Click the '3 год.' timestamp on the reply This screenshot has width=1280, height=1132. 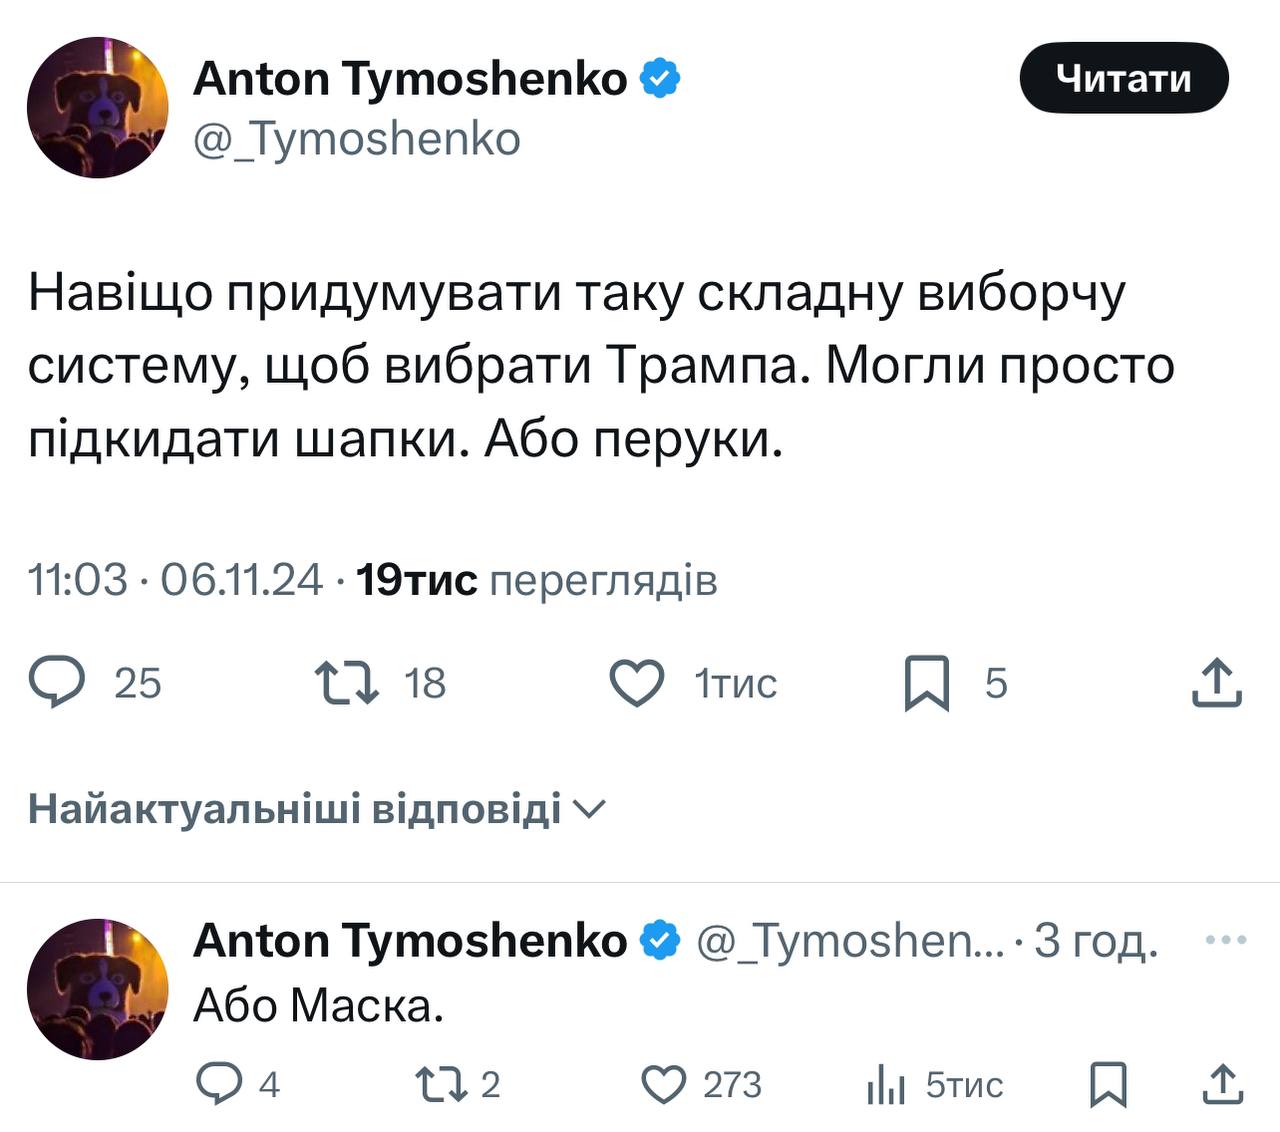click(x=1095, y=940)
